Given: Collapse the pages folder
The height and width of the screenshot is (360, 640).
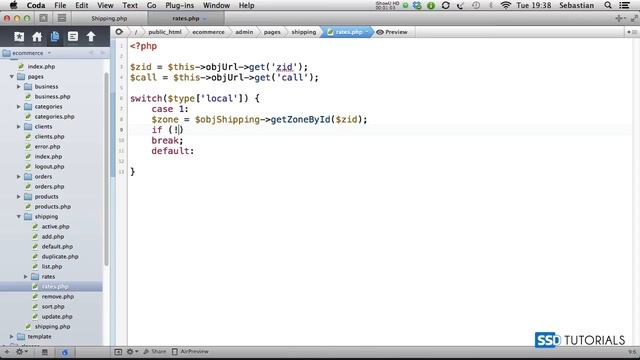Looking at the screenshot, I should [12, 76].
